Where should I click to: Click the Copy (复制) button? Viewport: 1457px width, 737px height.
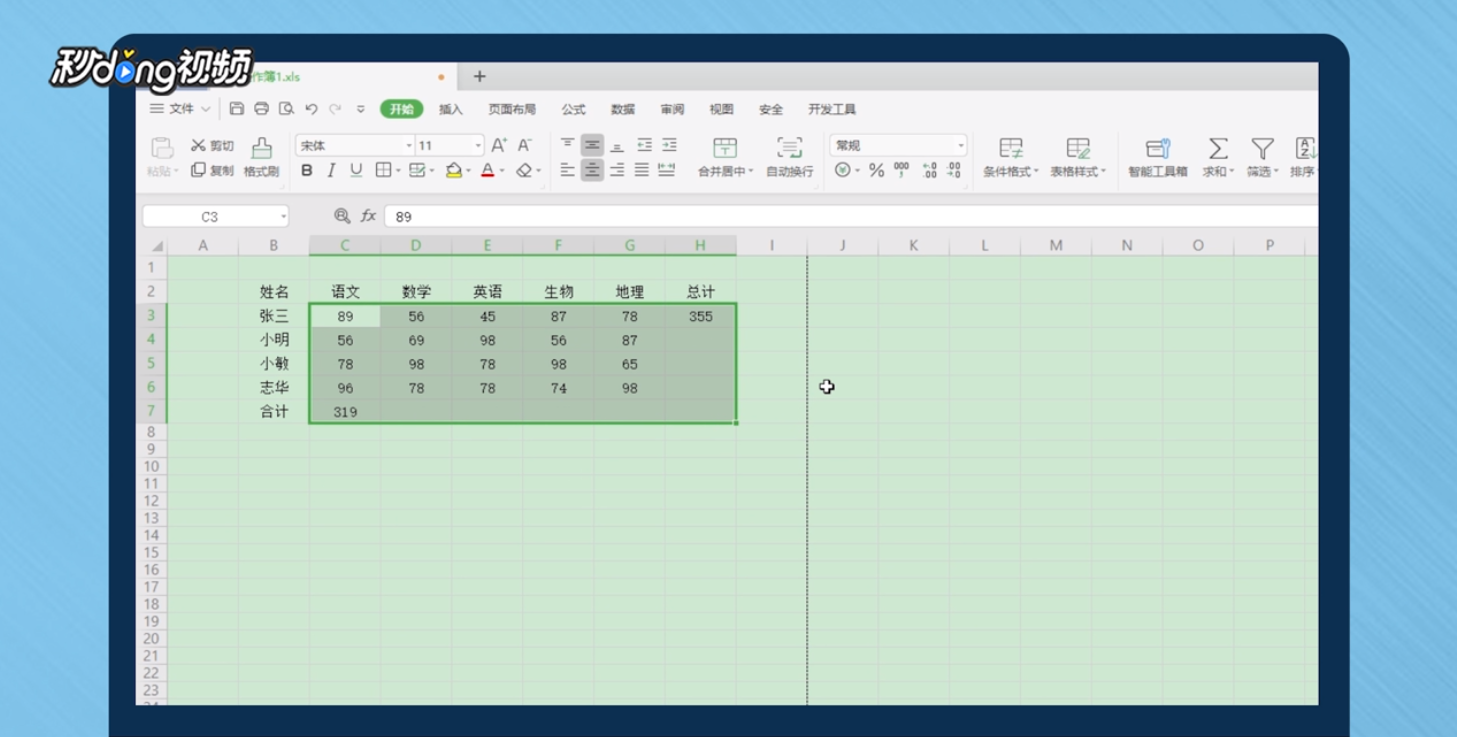212,171
